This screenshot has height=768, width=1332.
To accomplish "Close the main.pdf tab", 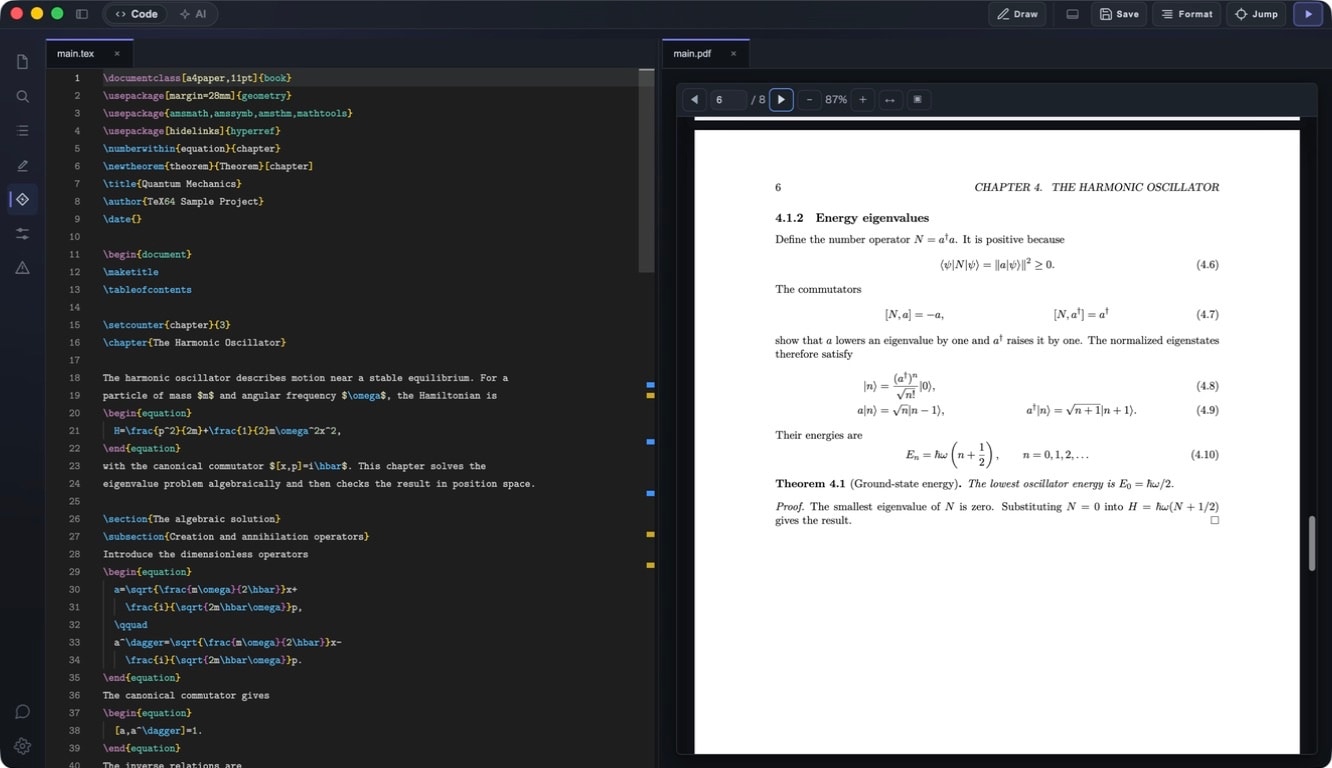I will coord(733,54).
